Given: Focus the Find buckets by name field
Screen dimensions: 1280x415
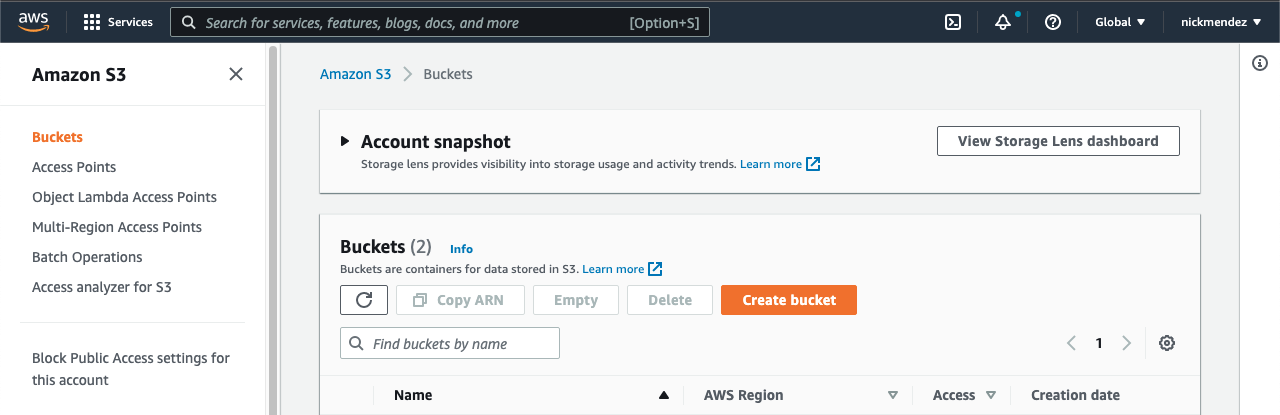Looking at the screenshot, I should (x=450, y=343).
